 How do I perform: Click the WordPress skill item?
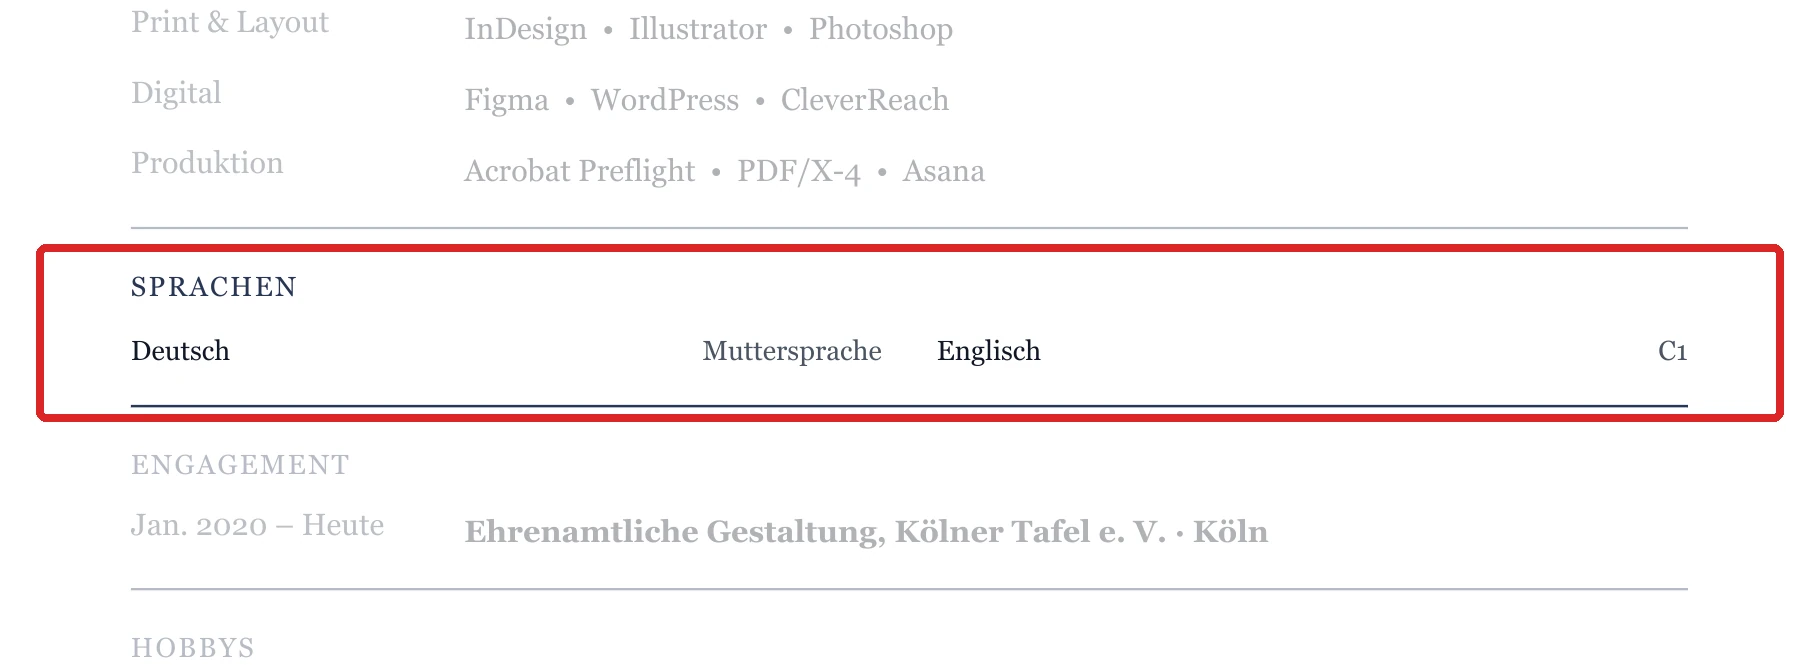coord(665,100)
